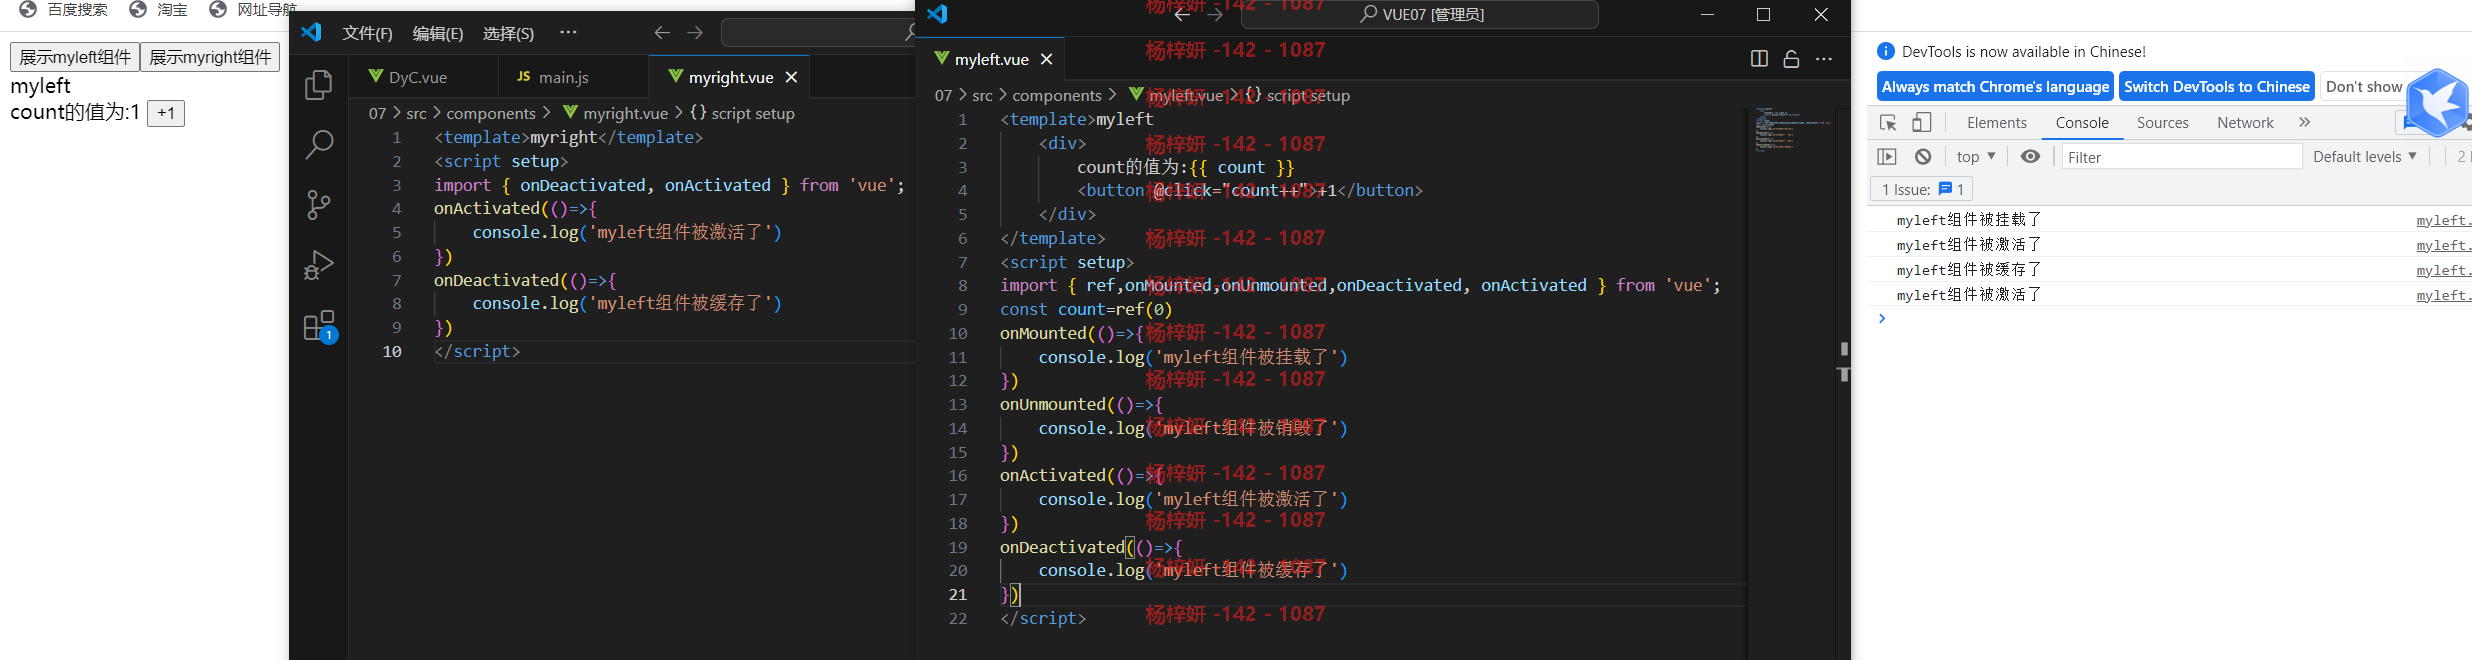This screenshot has width=2472, height=660.
Task: Click VS Code logo in myright.vue window
Action: (312, 32)
